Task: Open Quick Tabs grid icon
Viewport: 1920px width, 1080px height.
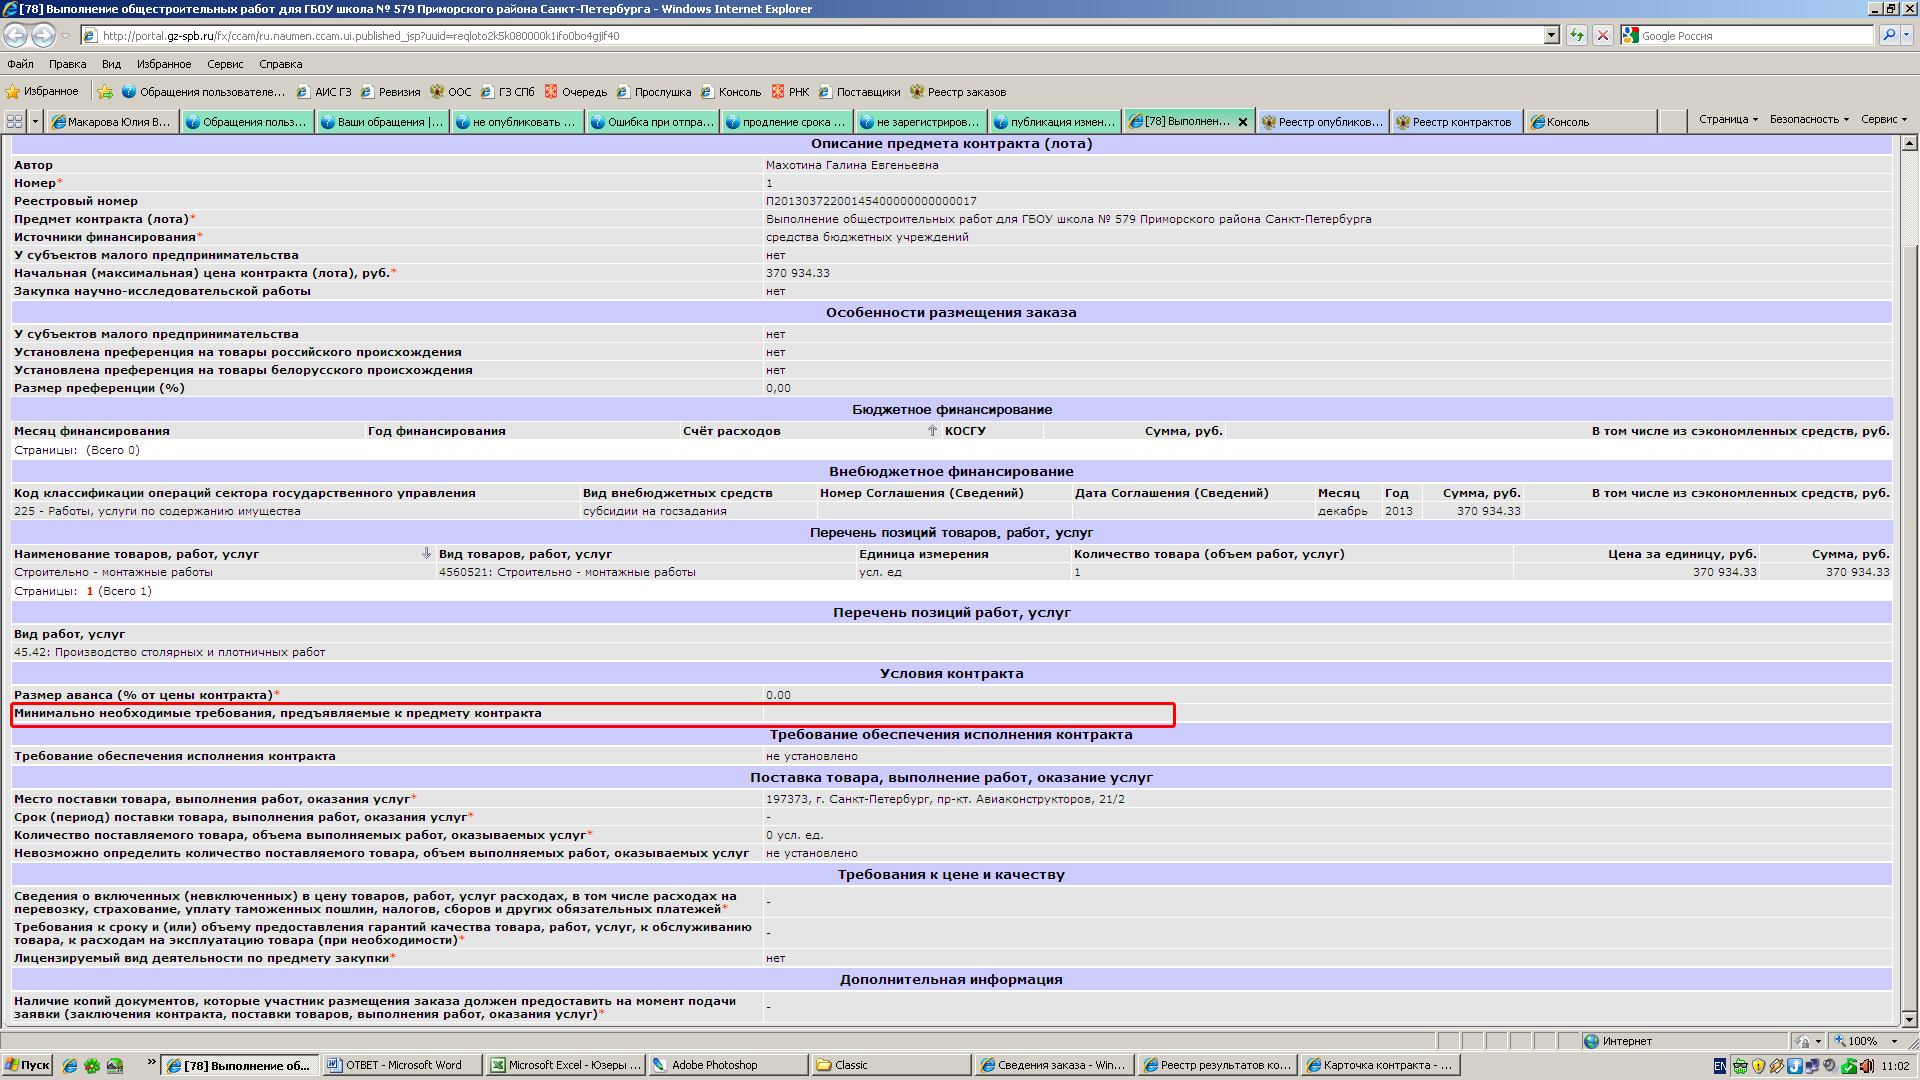Action: (x=14, y=121)
